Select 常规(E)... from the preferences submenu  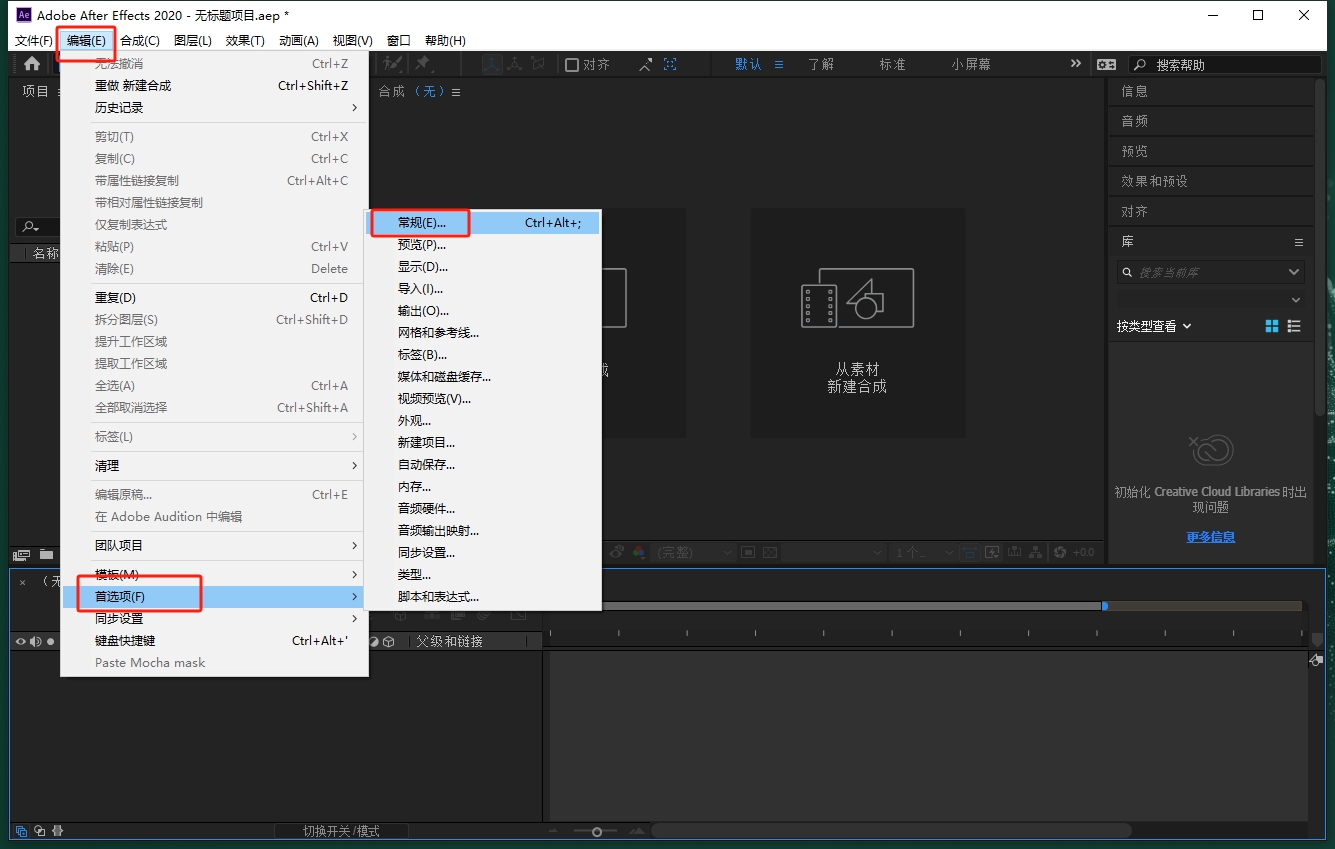click(x=422, y=223)
